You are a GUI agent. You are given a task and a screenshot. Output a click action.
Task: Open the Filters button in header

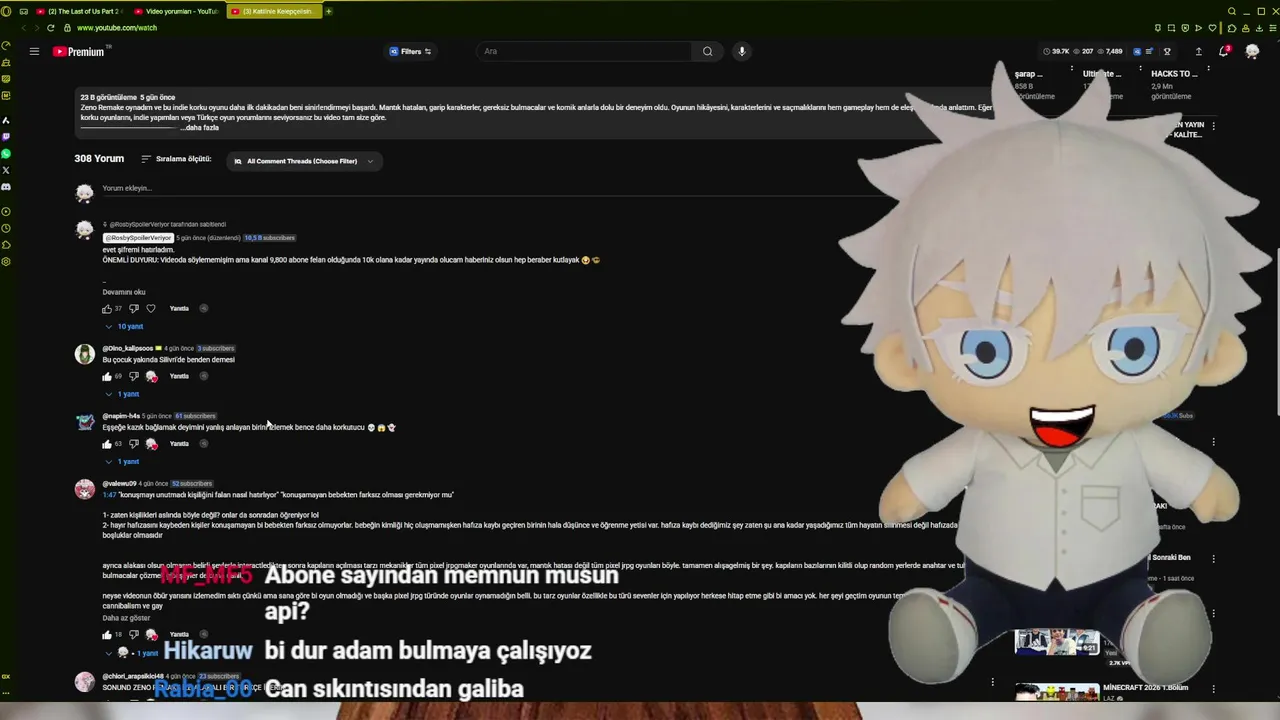[410, 51]
